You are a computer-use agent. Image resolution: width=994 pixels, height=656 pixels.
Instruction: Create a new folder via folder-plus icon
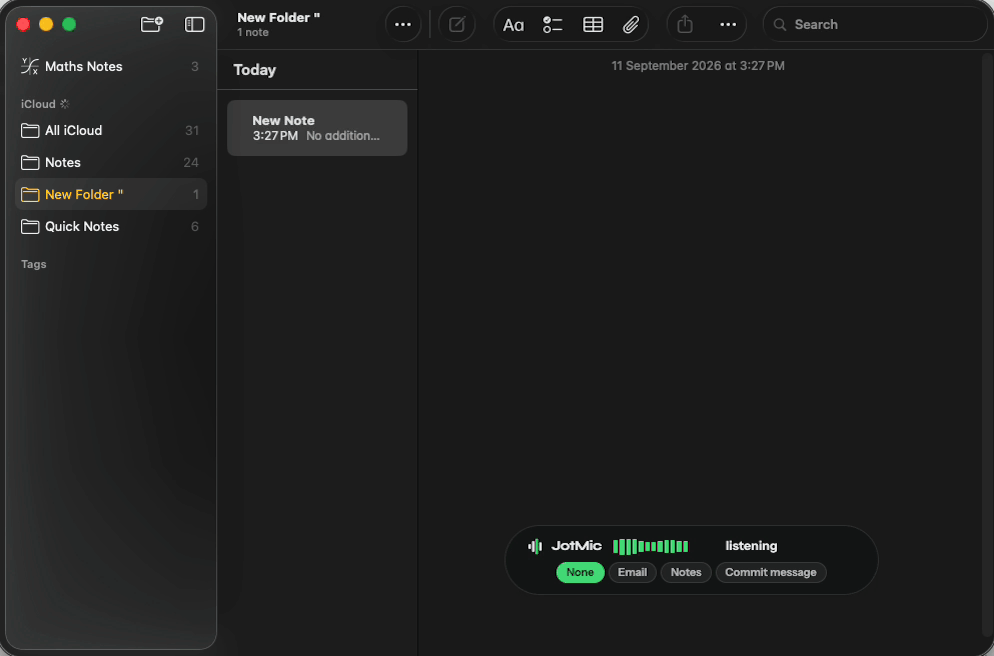(x=152, y=24)
